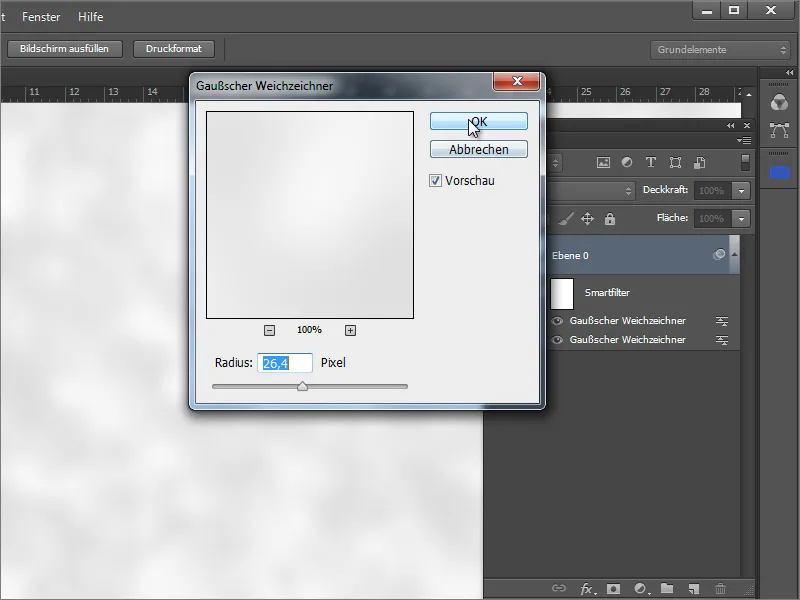
Task: Zoom out the blur dialog preview
Action: (269, 331)
